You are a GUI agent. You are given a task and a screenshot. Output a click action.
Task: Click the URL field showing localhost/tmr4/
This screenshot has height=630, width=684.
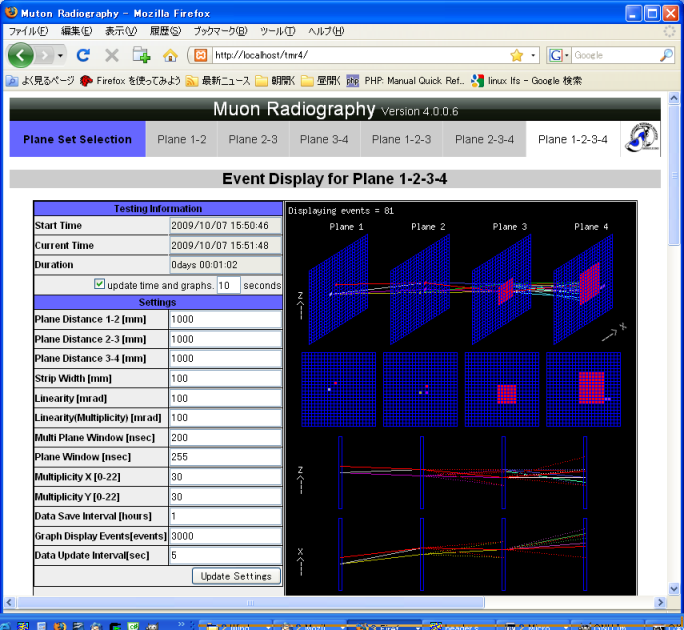(x=361, y=55)
